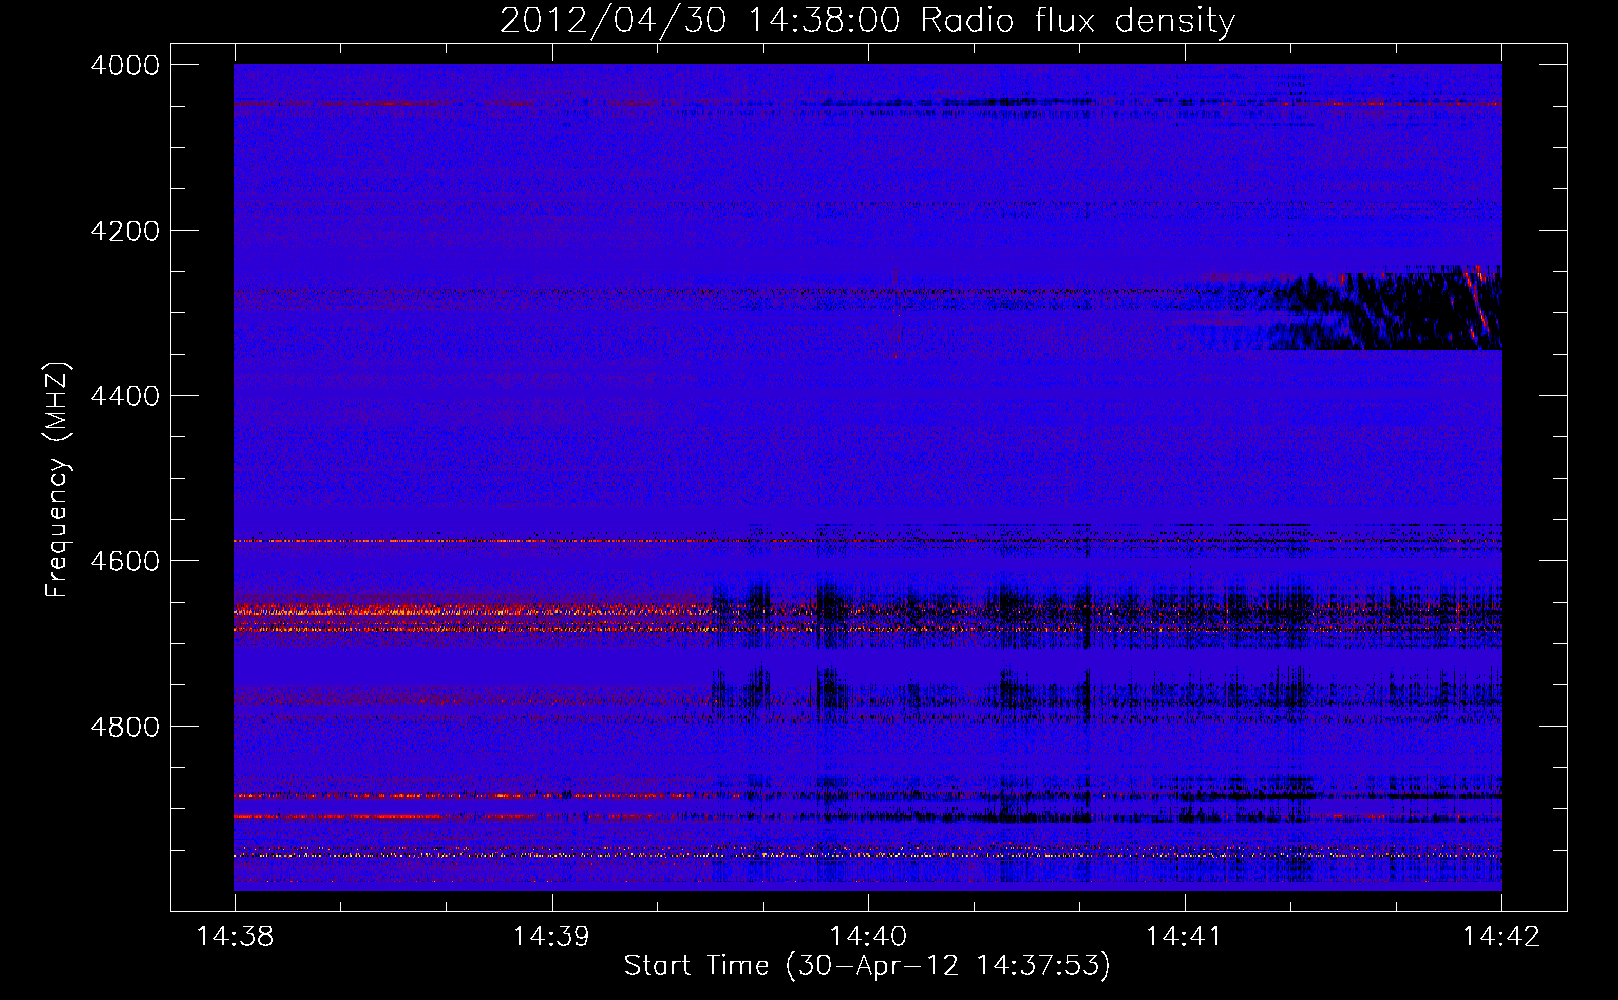Click the 4400 frequency tick label
This screenshot has width=1618, height=1000.
(x=125, y=396)
